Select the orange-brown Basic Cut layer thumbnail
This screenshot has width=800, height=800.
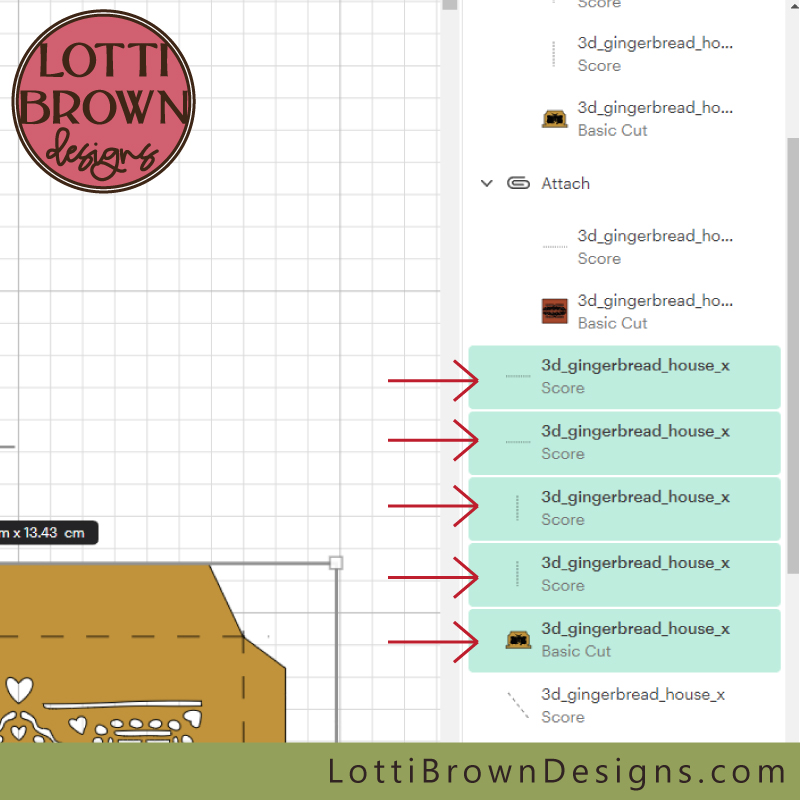tap(554, 311)
